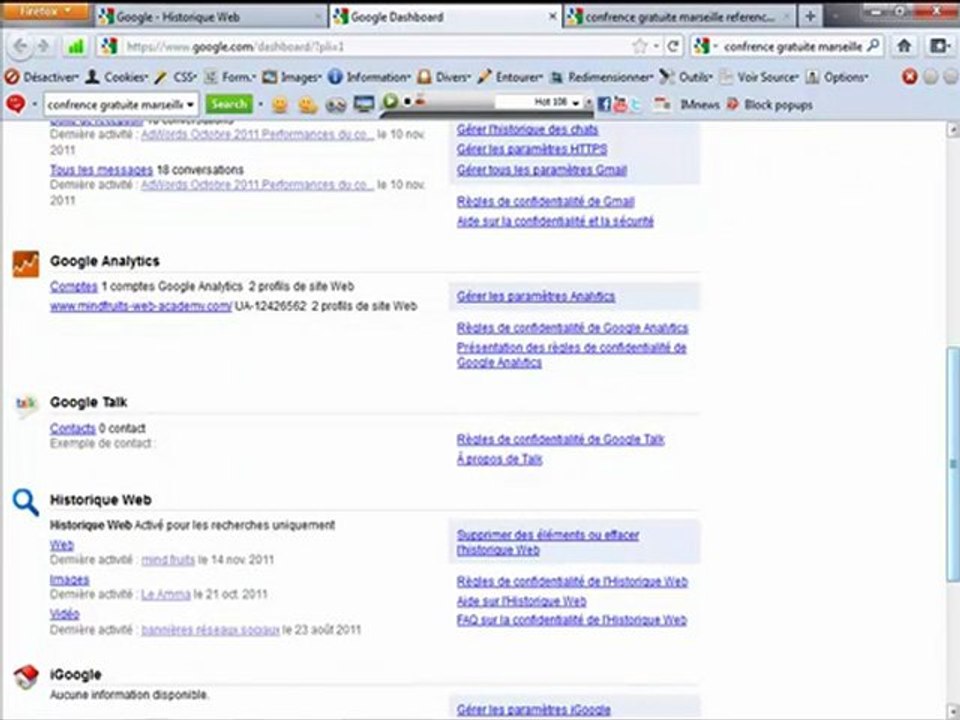Bookmark page with the star icon
Screen dimensions: 960x720
point(640,47)
